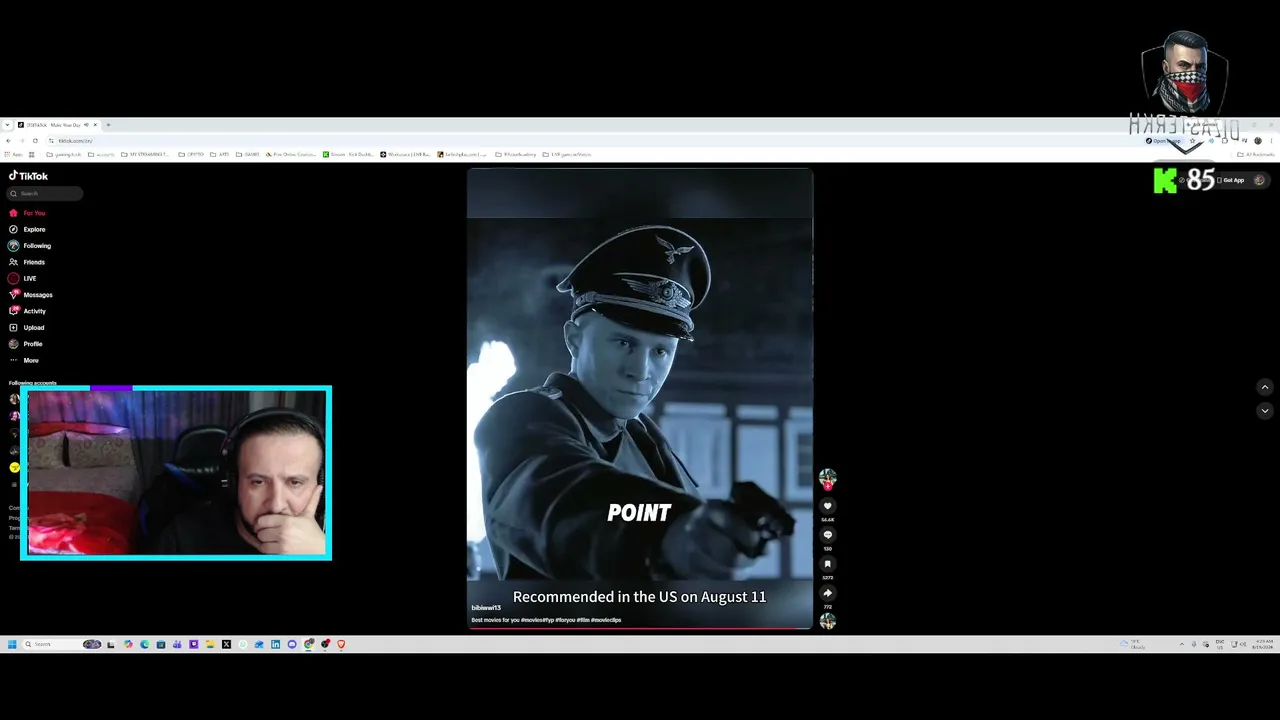Follow the creator via the avatar plus button
1280x720 pixels.
[827, 486]
